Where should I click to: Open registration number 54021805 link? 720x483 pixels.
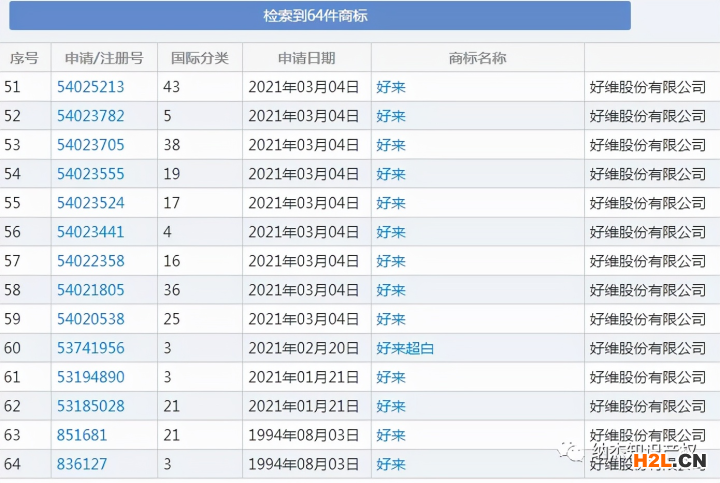click(x=90, y=290)
